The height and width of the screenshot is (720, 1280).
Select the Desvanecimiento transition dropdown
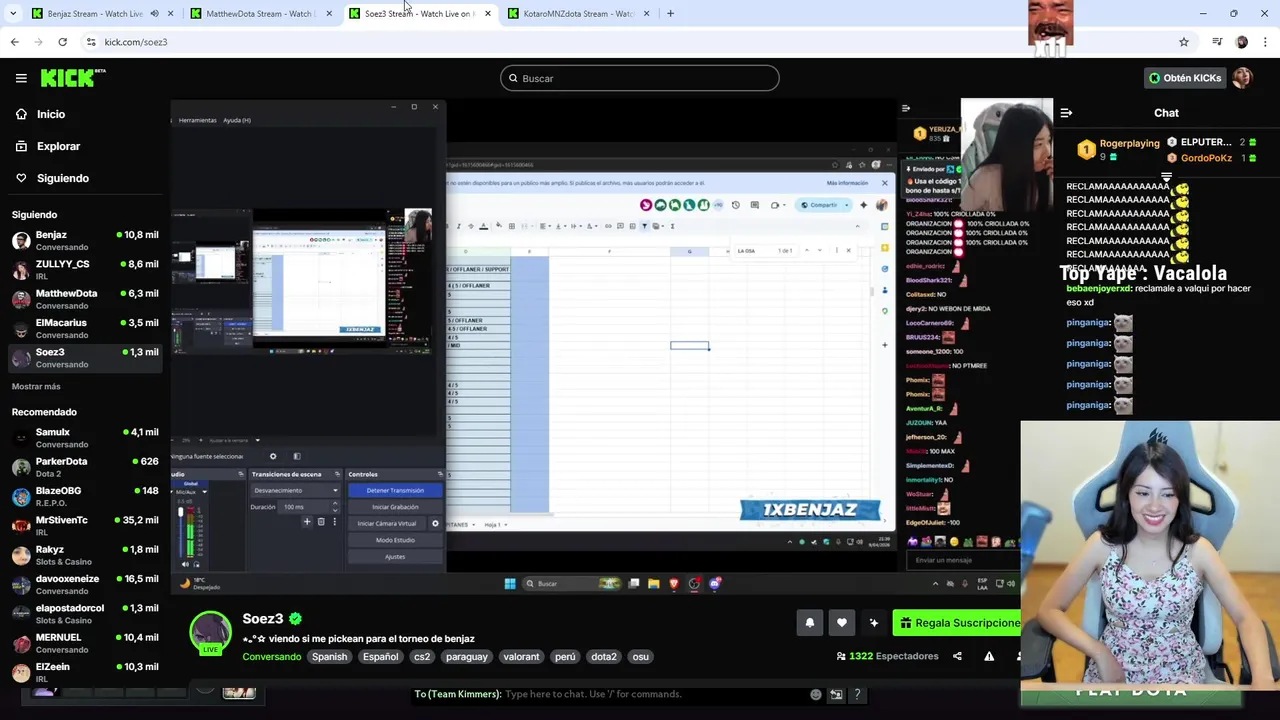click(295, 490)
